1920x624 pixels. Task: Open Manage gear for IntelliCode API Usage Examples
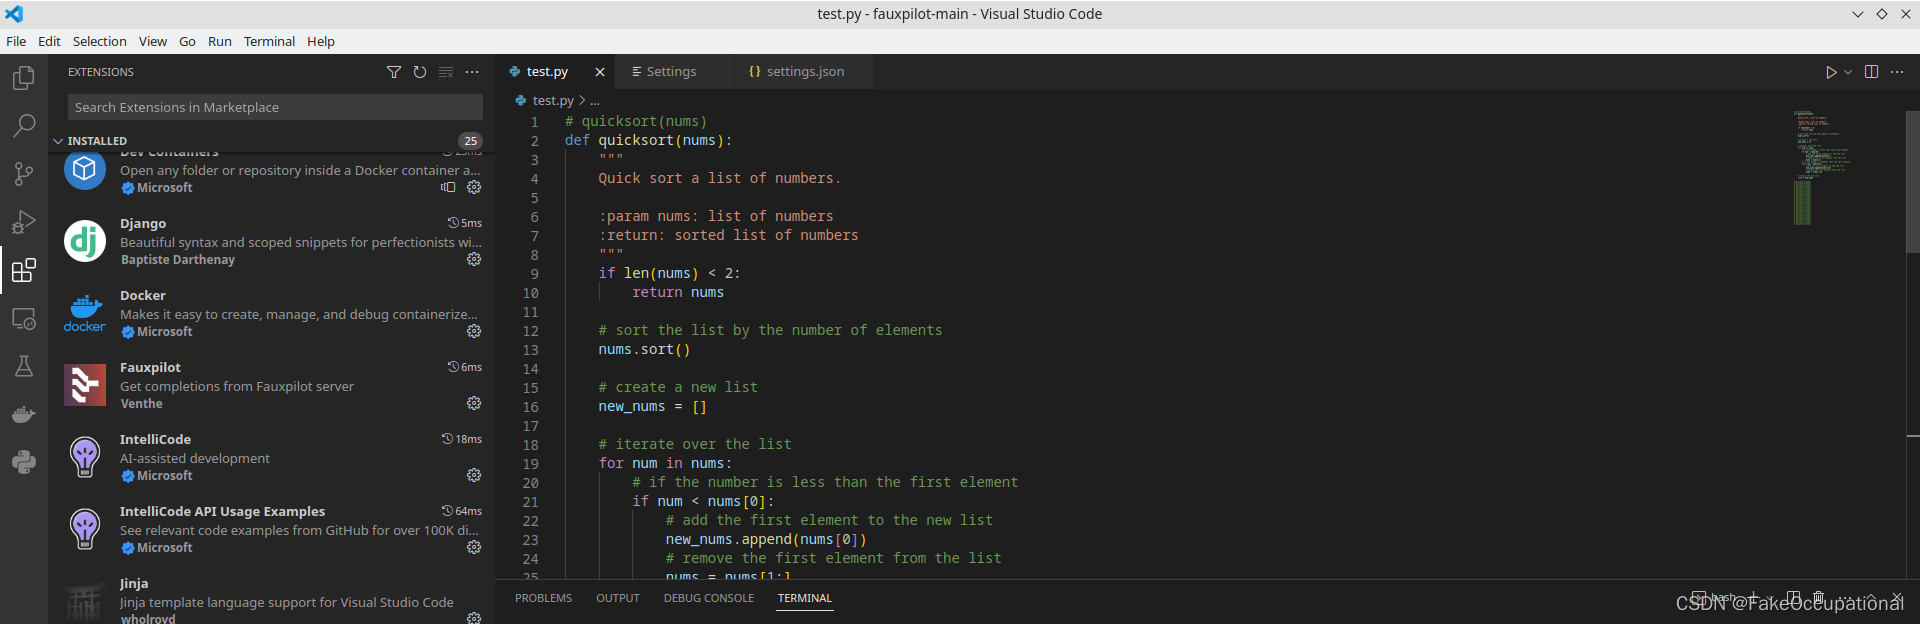pos(474,547)
